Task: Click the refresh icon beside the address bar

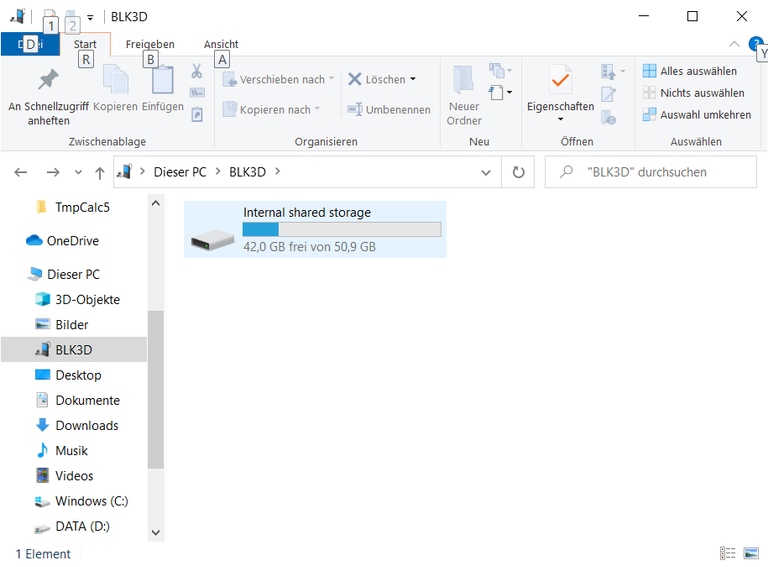Action: (518, 172)
